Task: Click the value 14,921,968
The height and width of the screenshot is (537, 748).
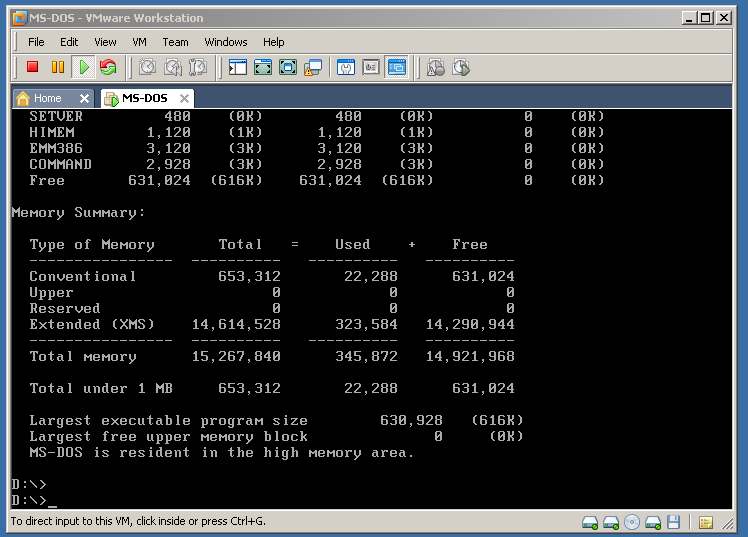Action: (x=470, y=356)
